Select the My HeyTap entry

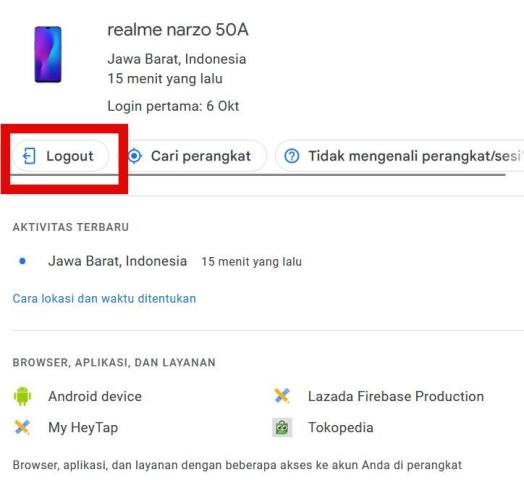(x=83, y=428)
